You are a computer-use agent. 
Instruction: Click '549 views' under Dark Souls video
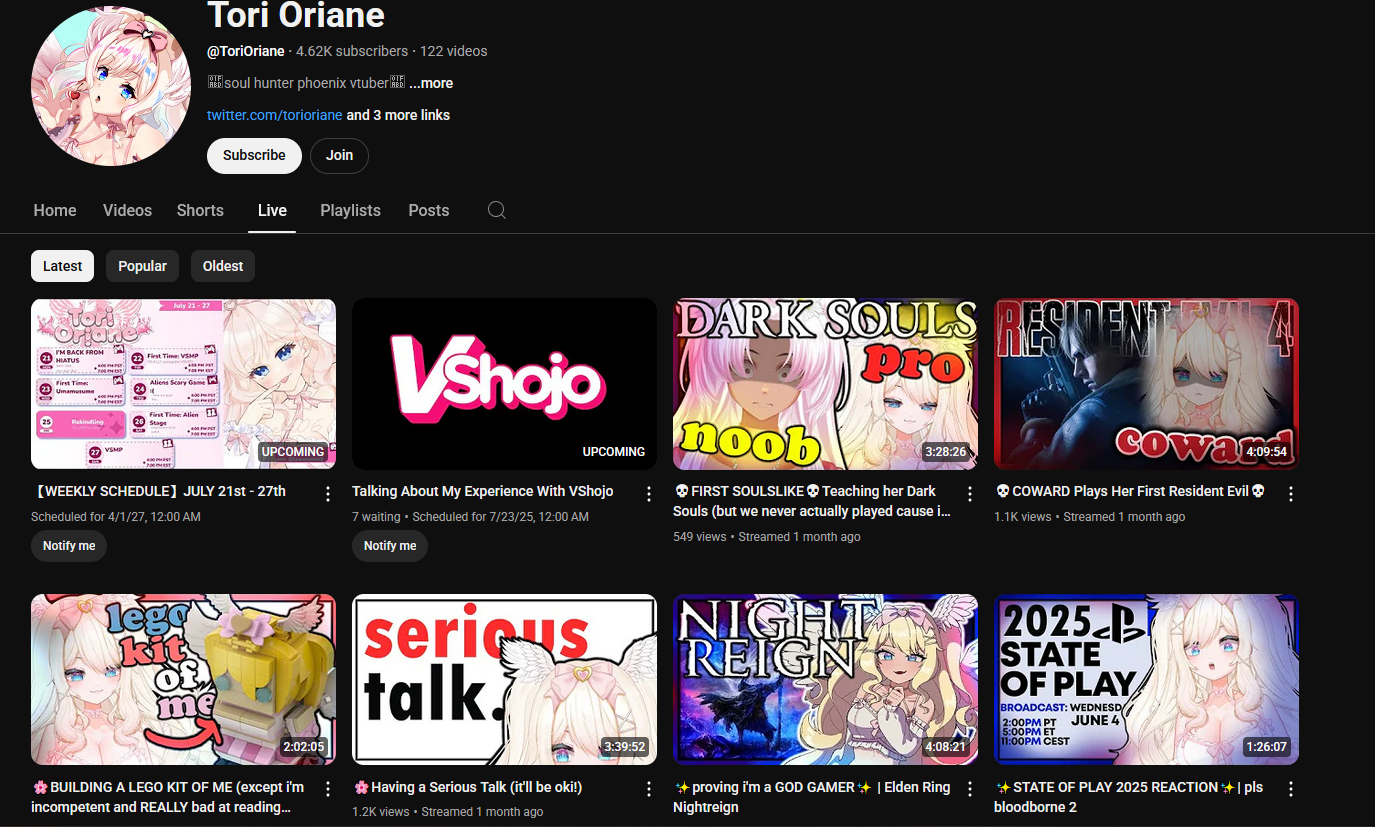(699, 537)
